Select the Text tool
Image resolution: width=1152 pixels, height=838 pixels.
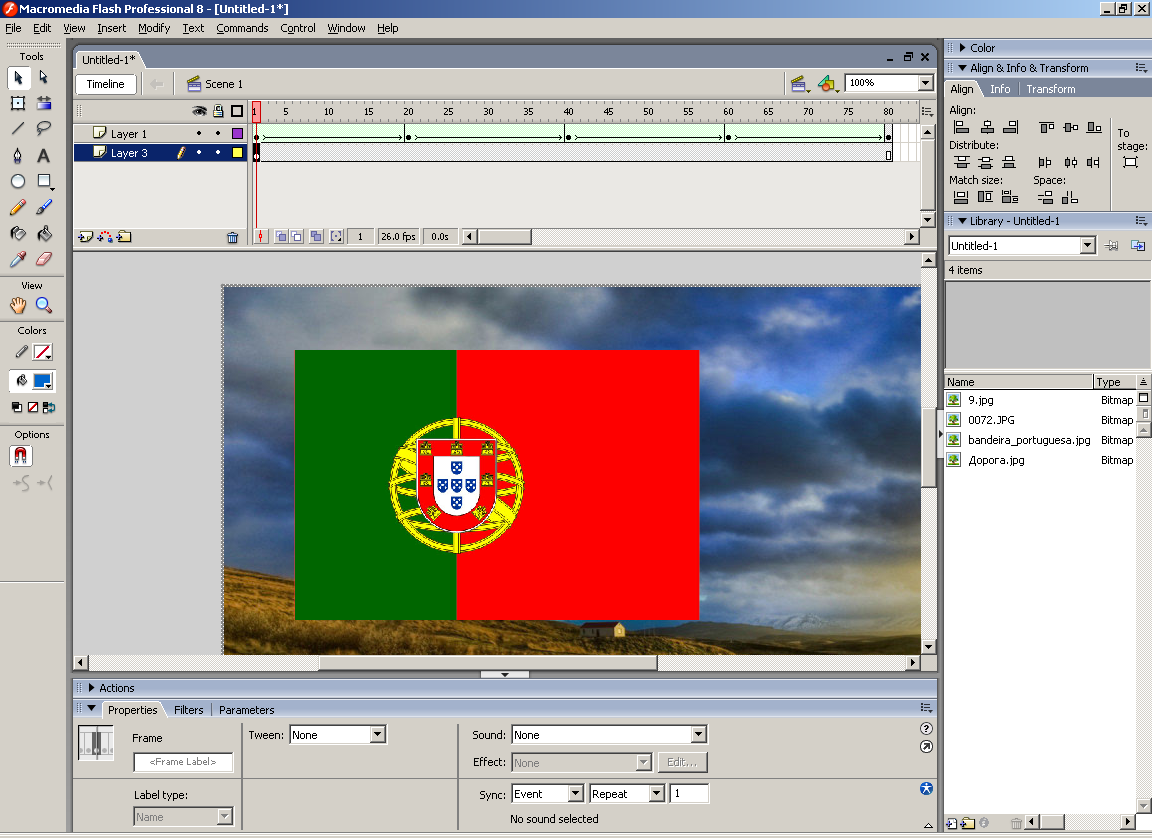click(x=43, y=155)
